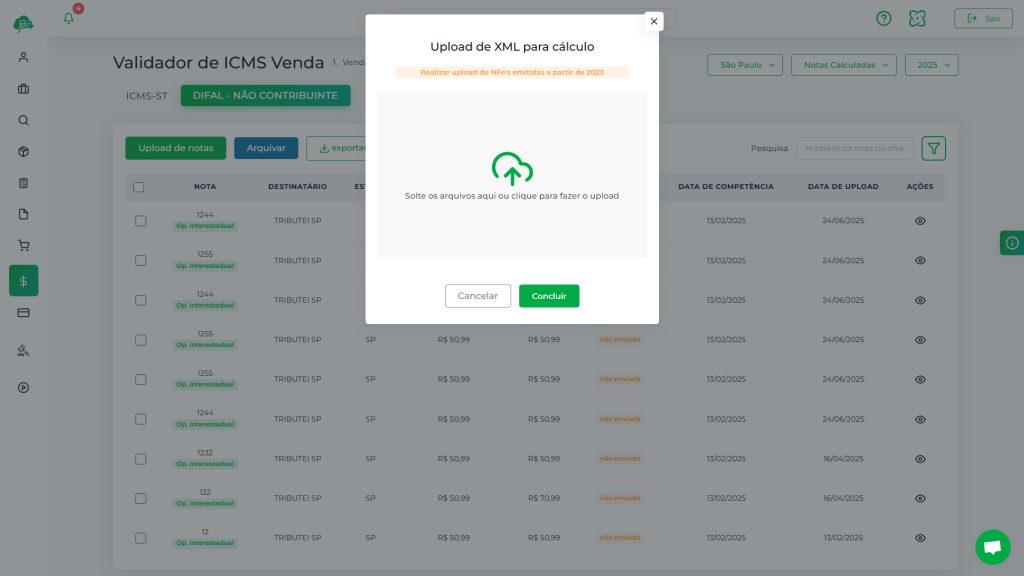Select the dollar sign sidebar icon
The image size is (1024, 576).
coord(23,281)
